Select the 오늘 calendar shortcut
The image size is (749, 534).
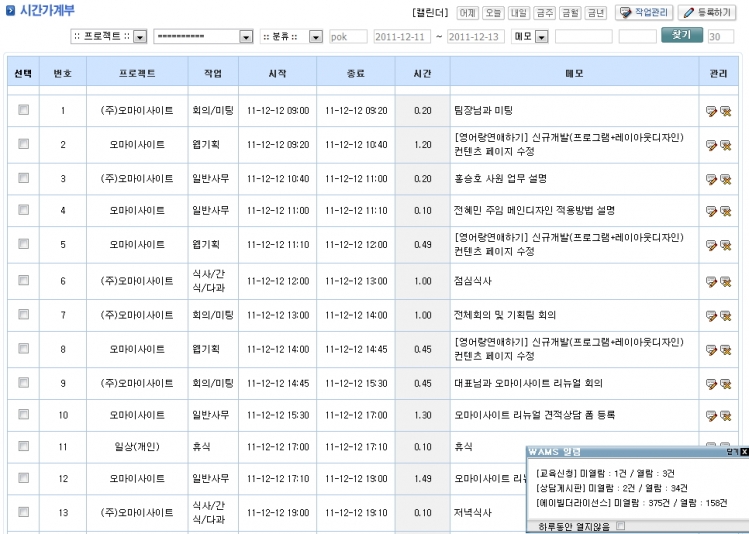(493, 12)
